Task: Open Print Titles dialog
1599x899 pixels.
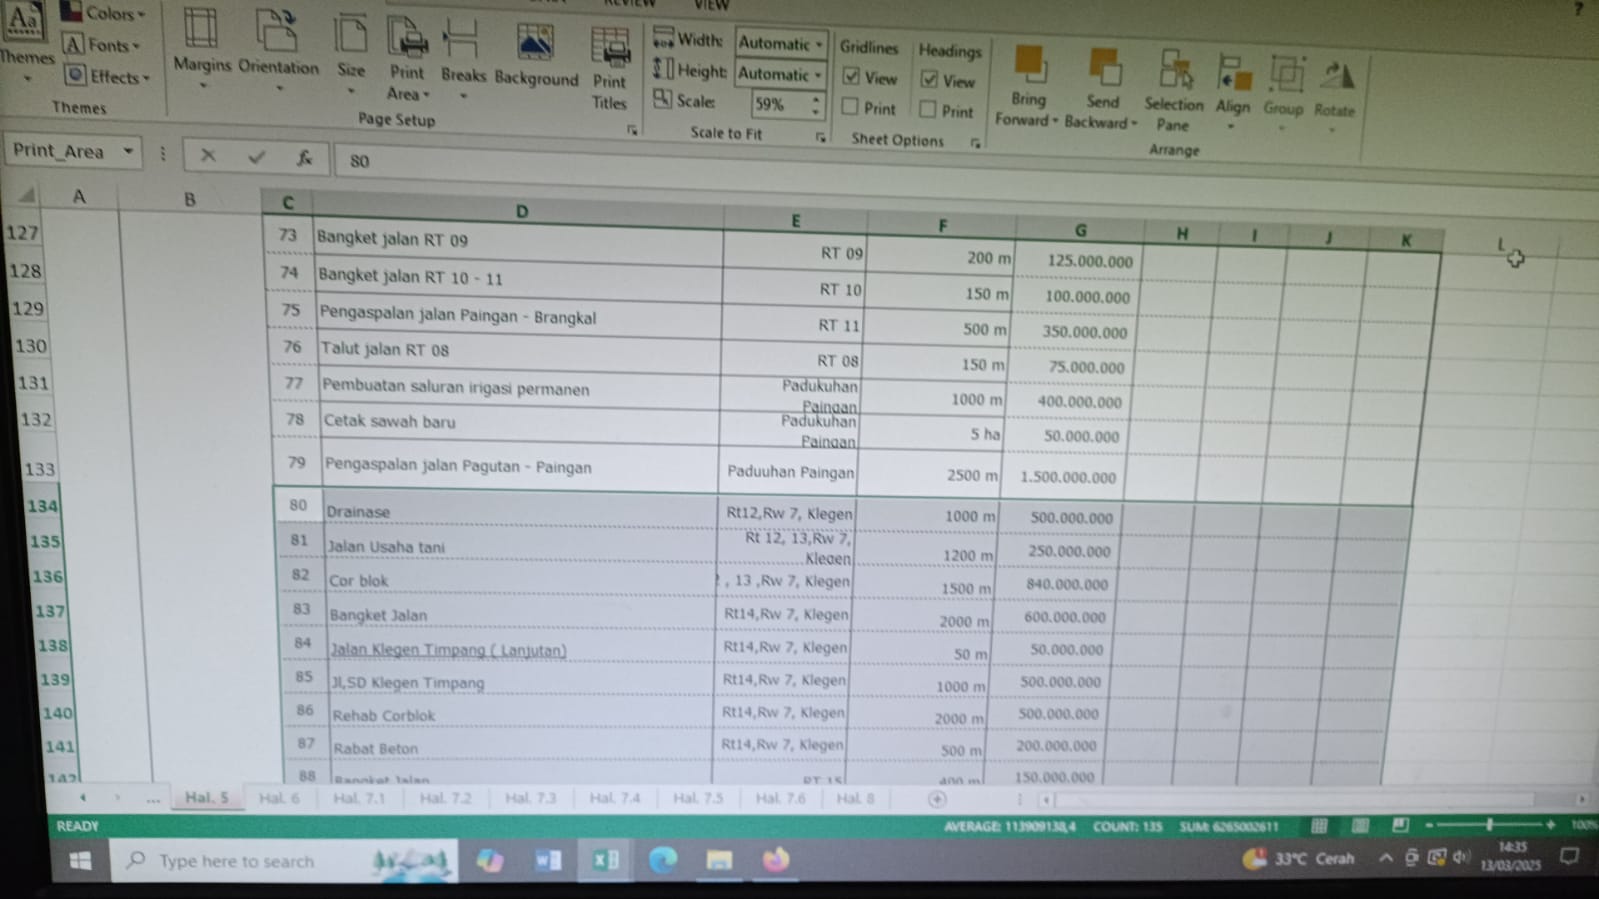Action: [x=609, y=68]
